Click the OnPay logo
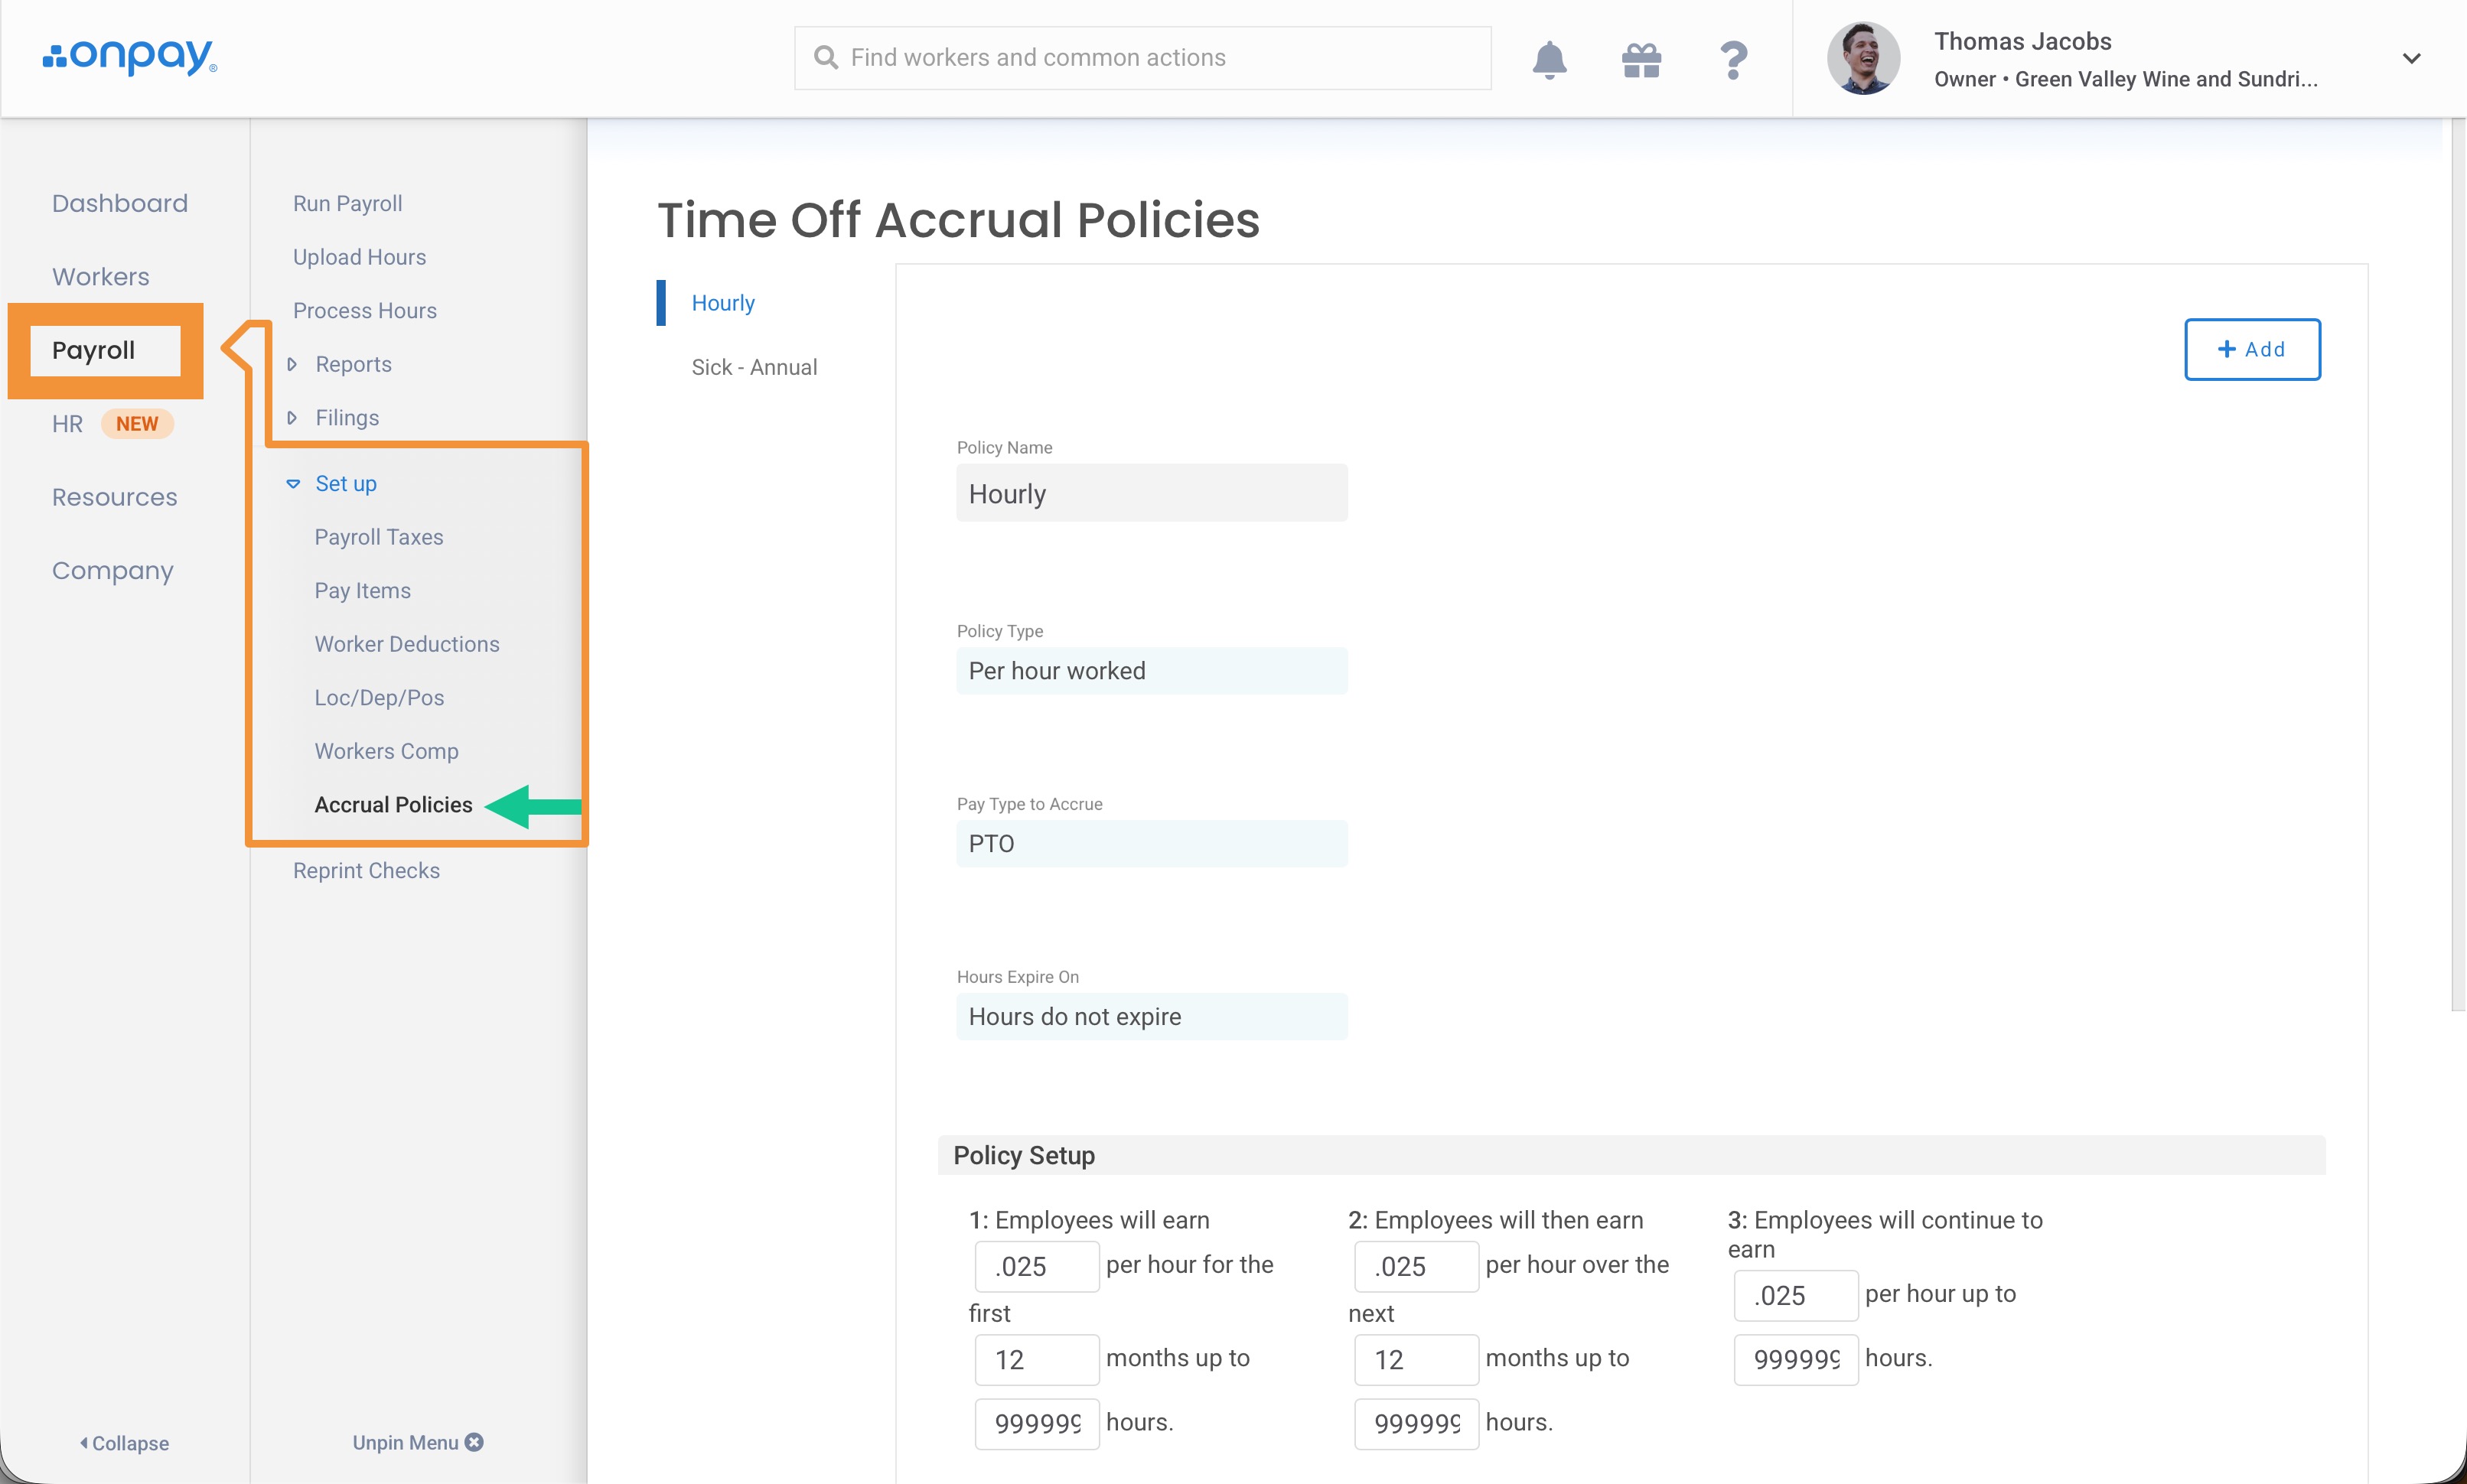 pos(130,57)
